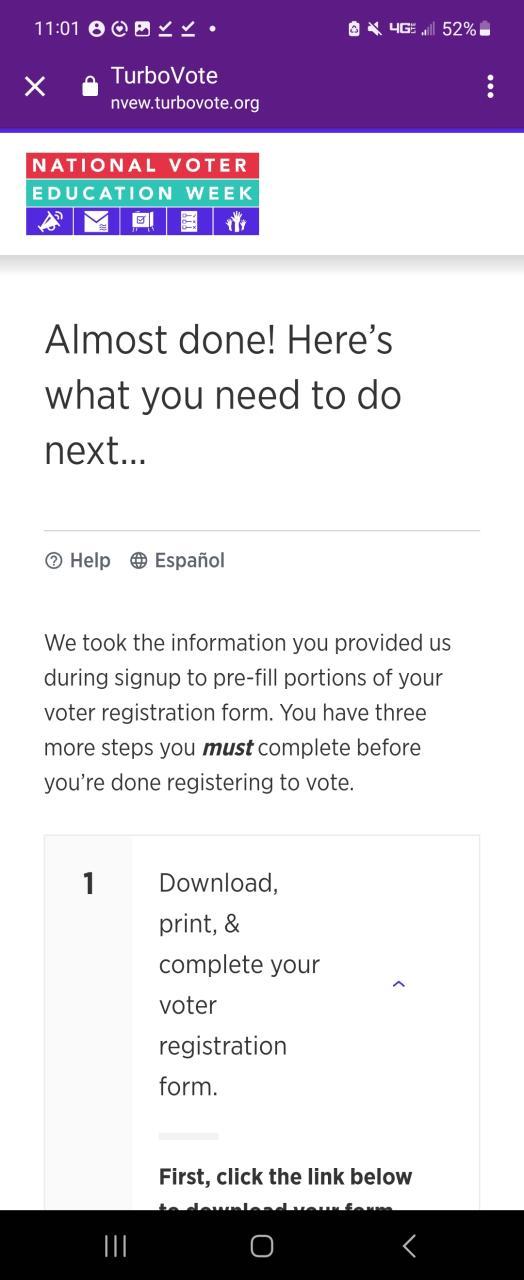Tap the nvew.turbovote.org address text
Viewport: 524px width, 1280px height.
pos(185,102)
